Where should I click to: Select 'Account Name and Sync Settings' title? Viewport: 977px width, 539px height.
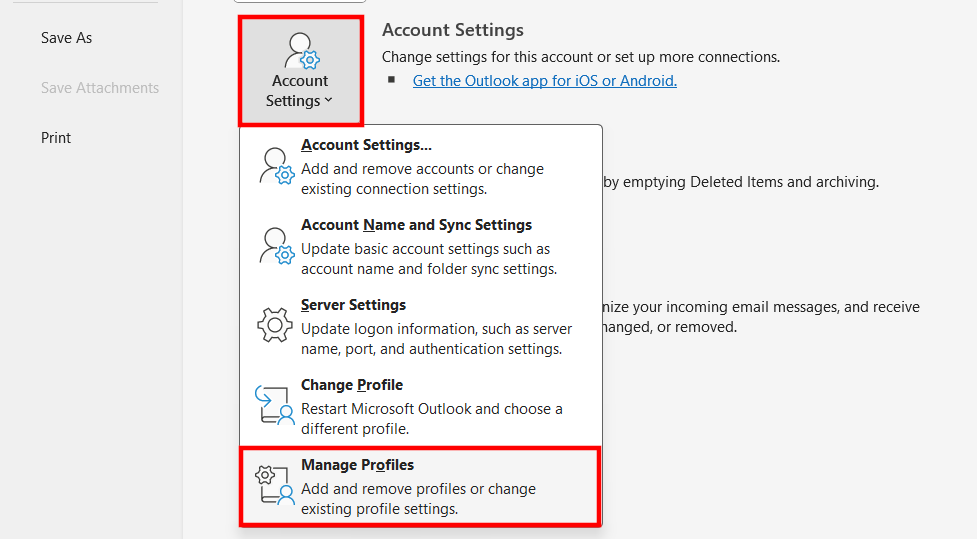click(416, 225)
